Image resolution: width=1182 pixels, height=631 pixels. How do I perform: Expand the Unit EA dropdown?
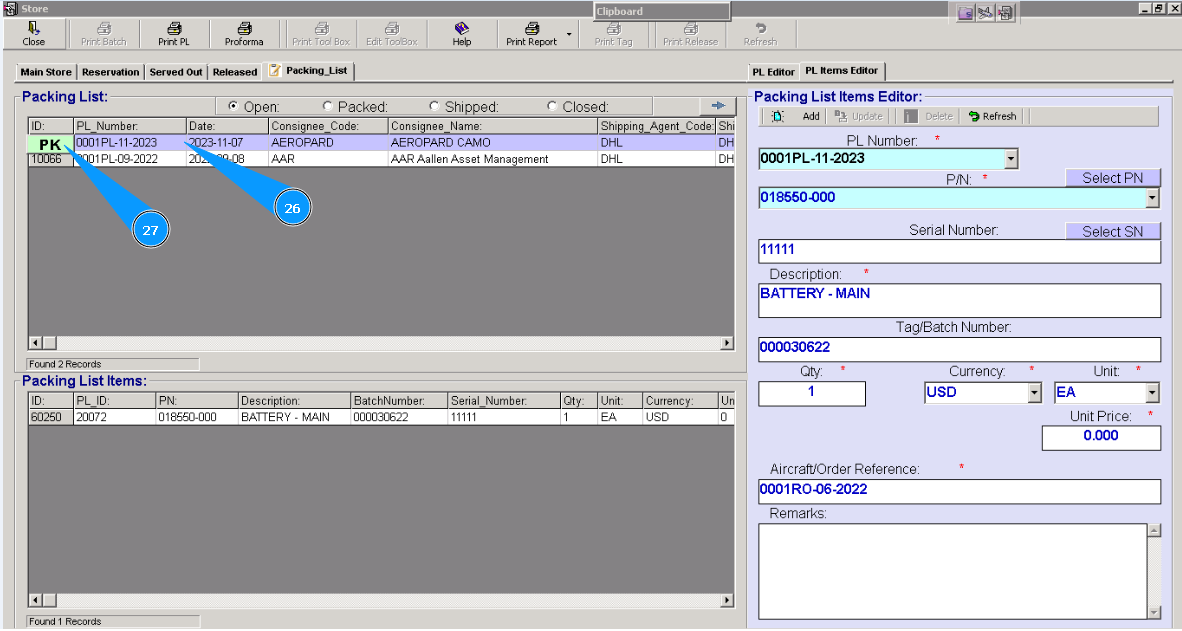(x=1152, y=393)
